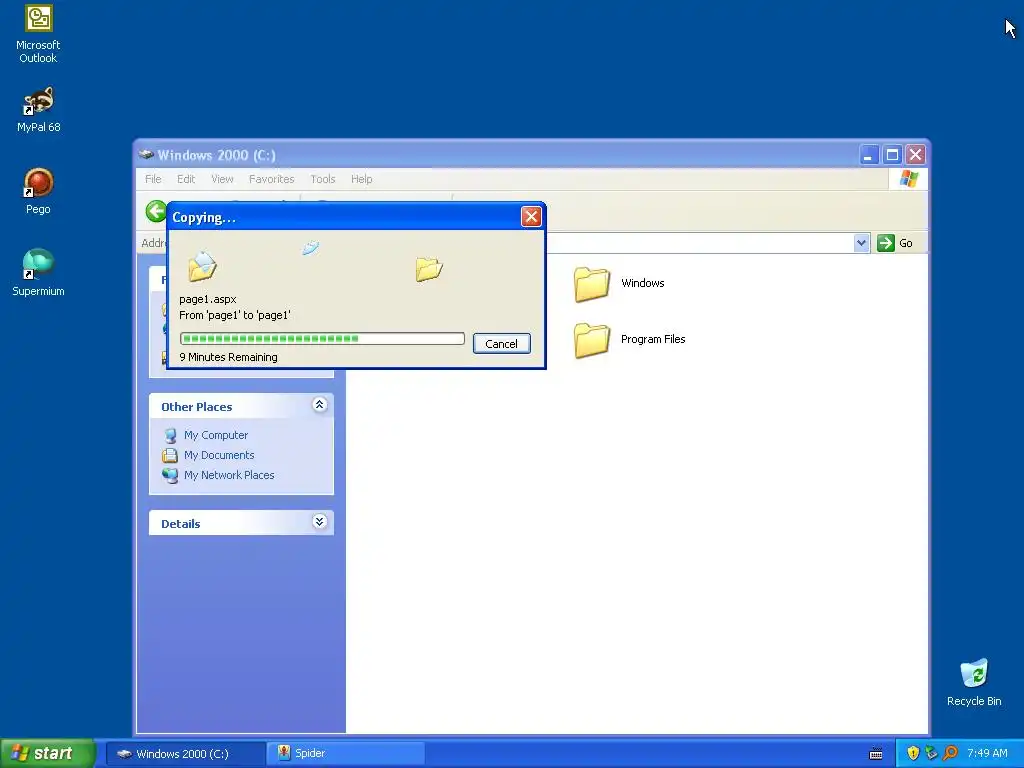Open the Help menu
This screenshot has height=768, width=1024.
[x=361, y=179]
